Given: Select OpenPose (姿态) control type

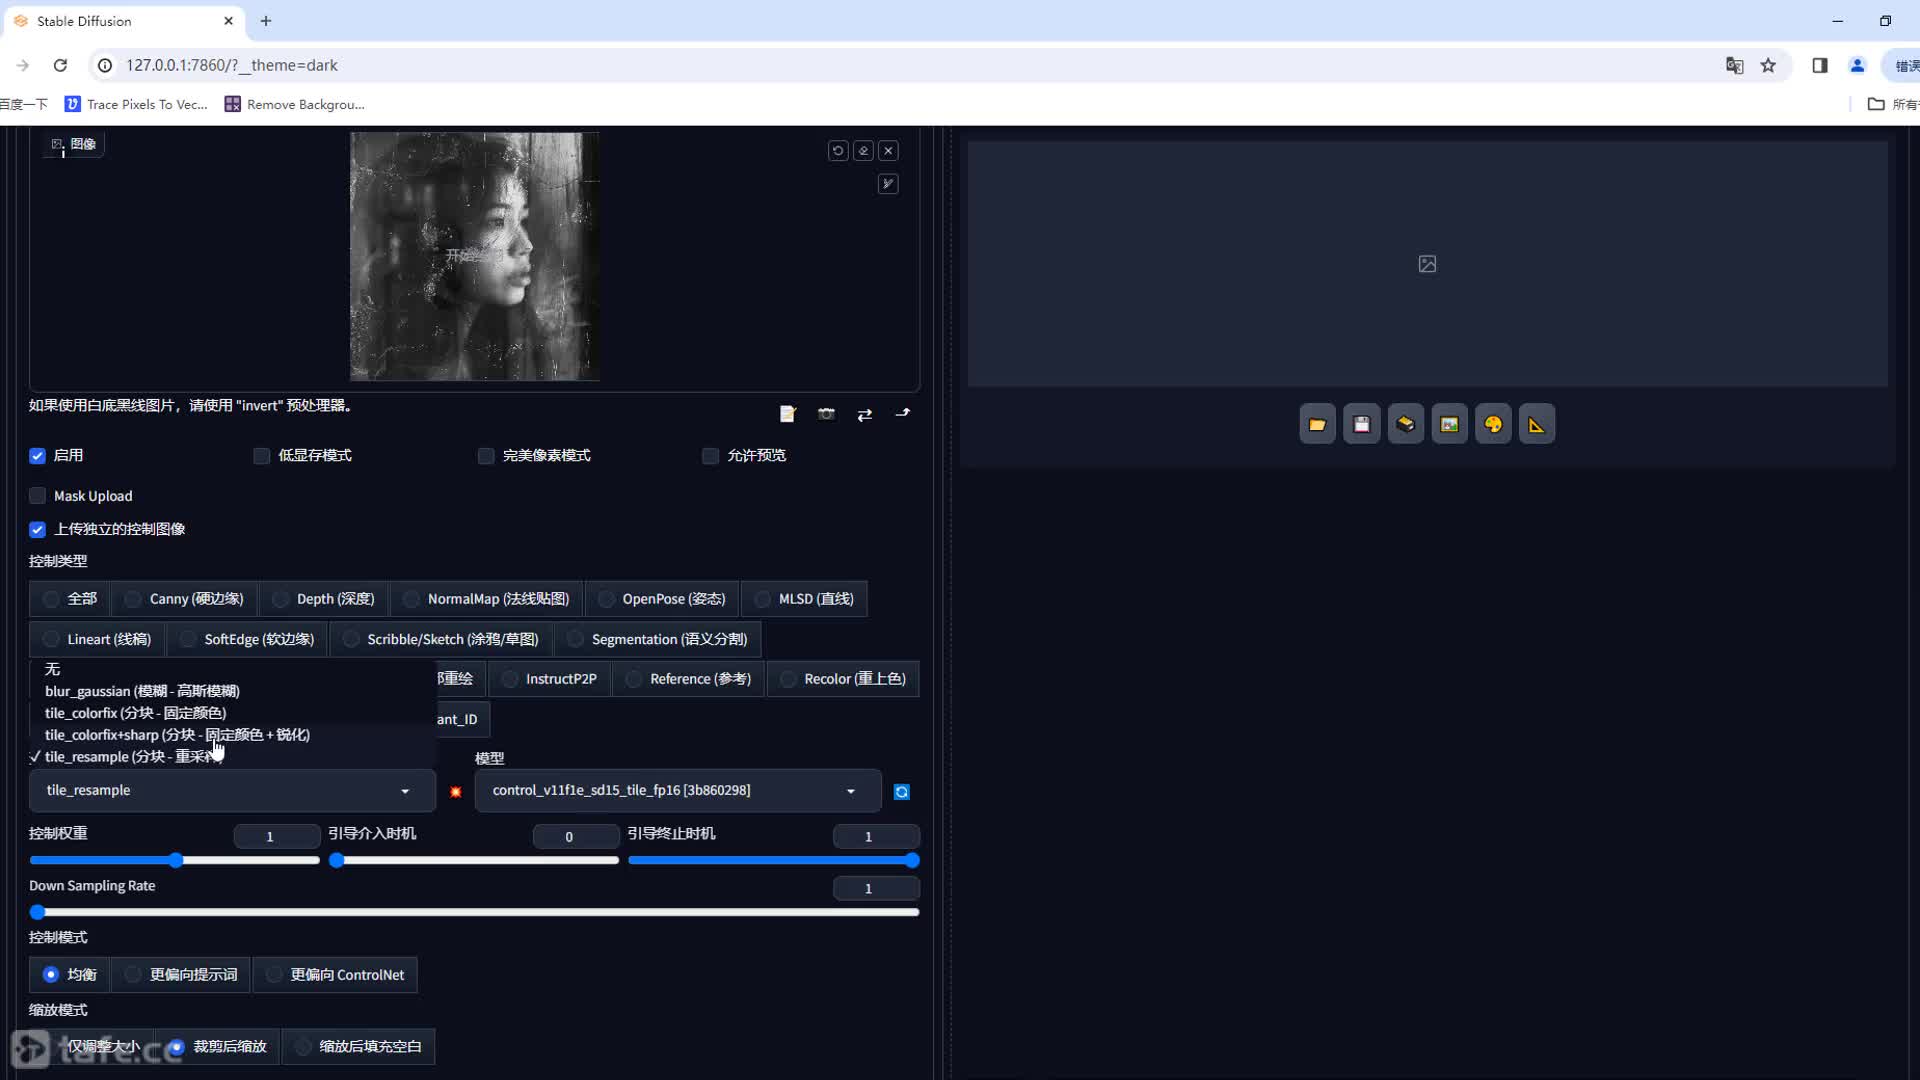Looking at the screenshot, I should pos(661,599).
